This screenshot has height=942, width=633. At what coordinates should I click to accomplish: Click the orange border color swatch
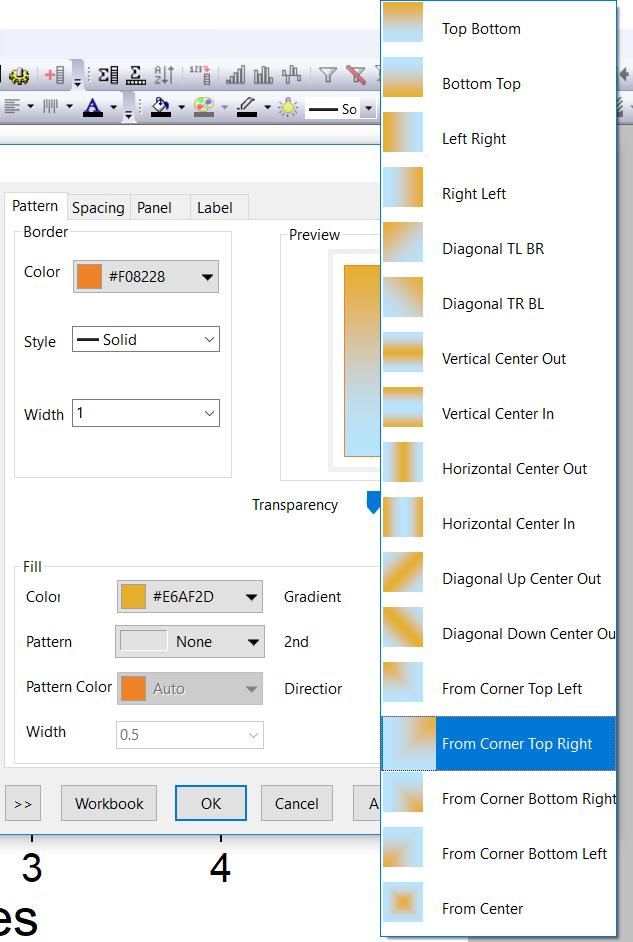tap(90, 277)
